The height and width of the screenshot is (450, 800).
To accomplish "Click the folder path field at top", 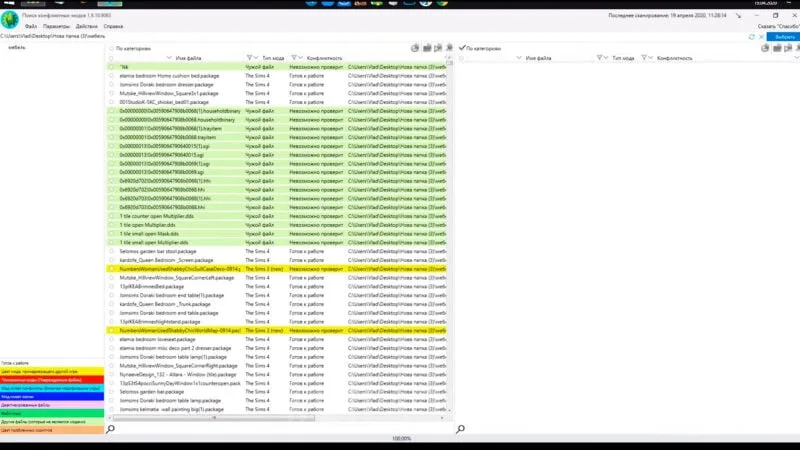I will tap(372, 37).
